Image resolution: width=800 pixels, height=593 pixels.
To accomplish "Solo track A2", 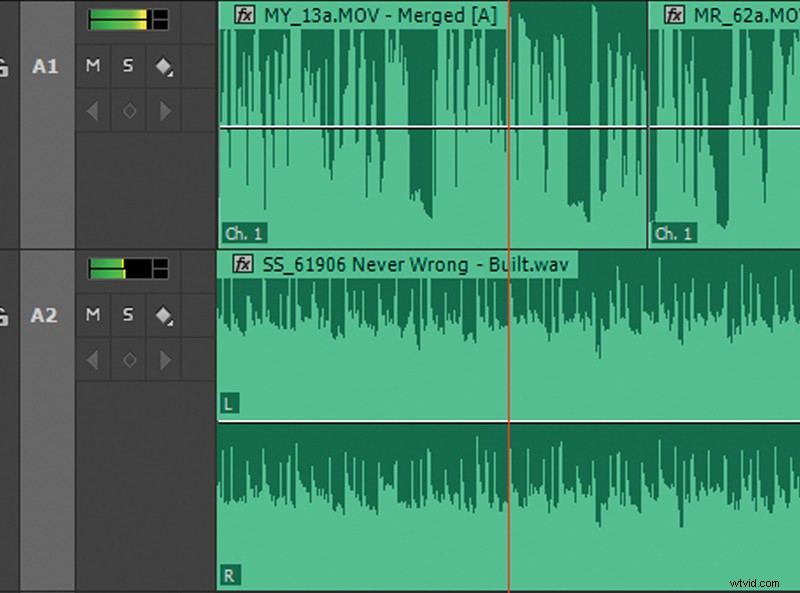I will point(127,315).
